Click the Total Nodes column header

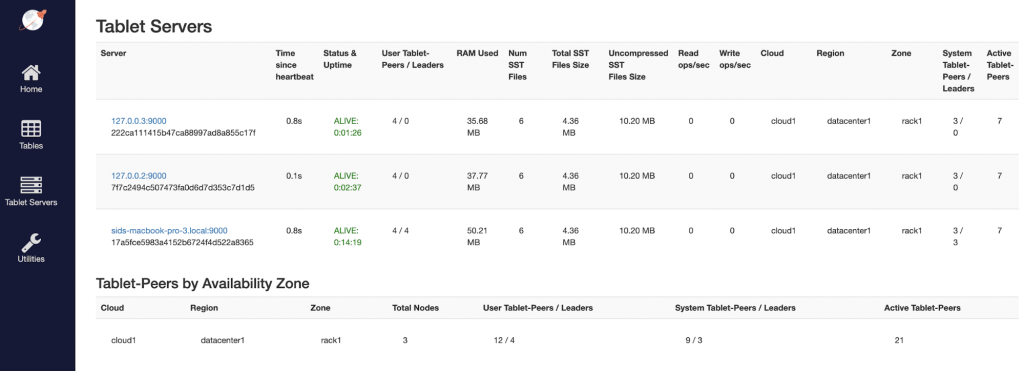[415, 308]
